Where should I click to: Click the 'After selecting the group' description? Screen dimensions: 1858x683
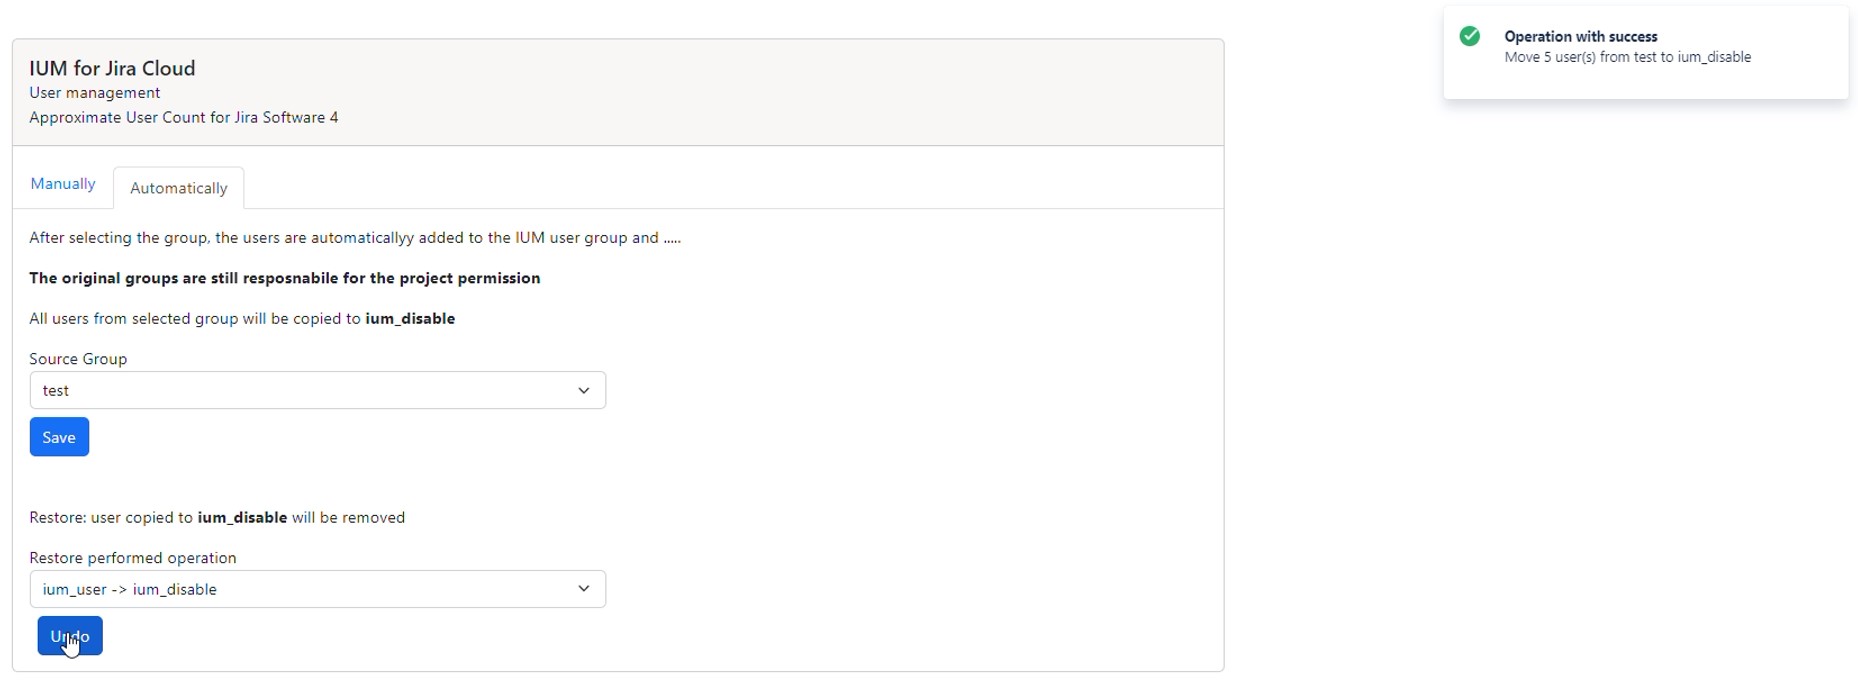[x=355, y=238]
